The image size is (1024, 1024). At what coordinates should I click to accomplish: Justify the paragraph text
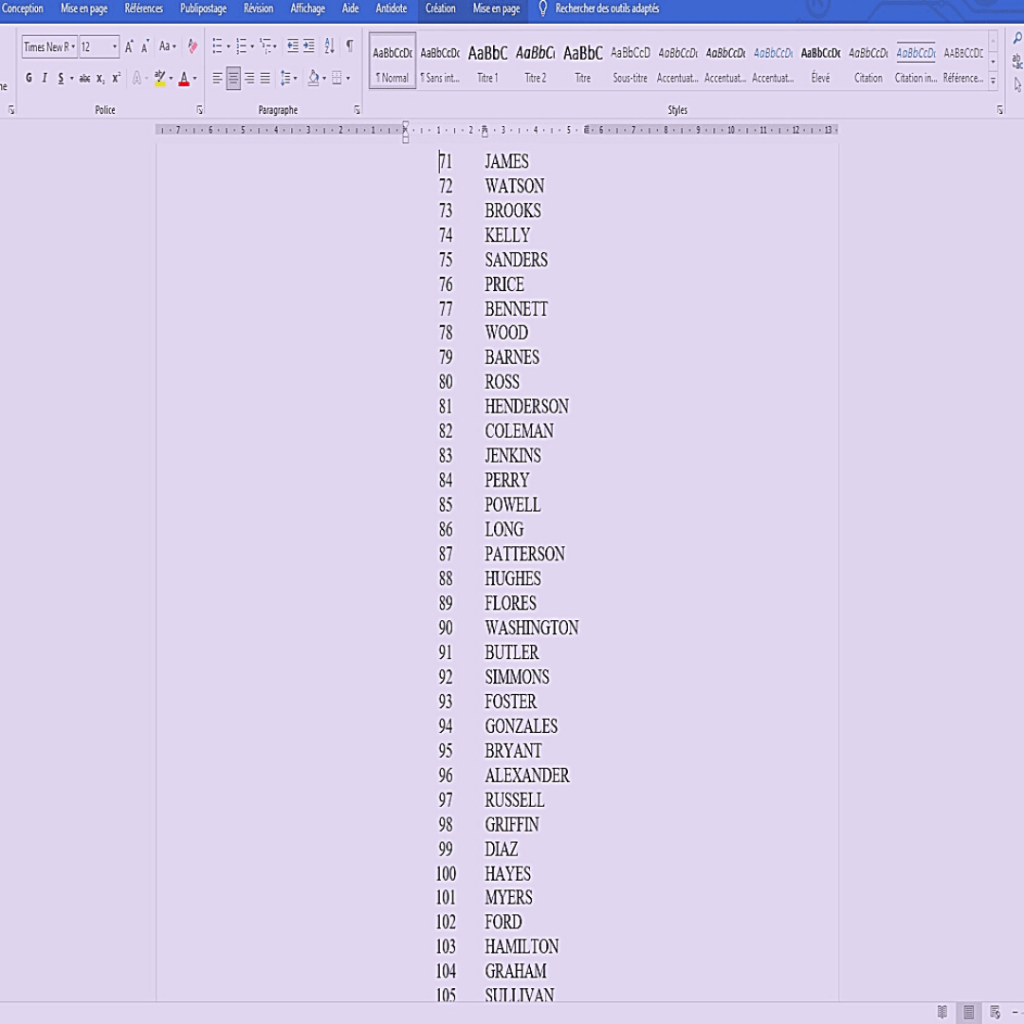click(x=265, y=78)
